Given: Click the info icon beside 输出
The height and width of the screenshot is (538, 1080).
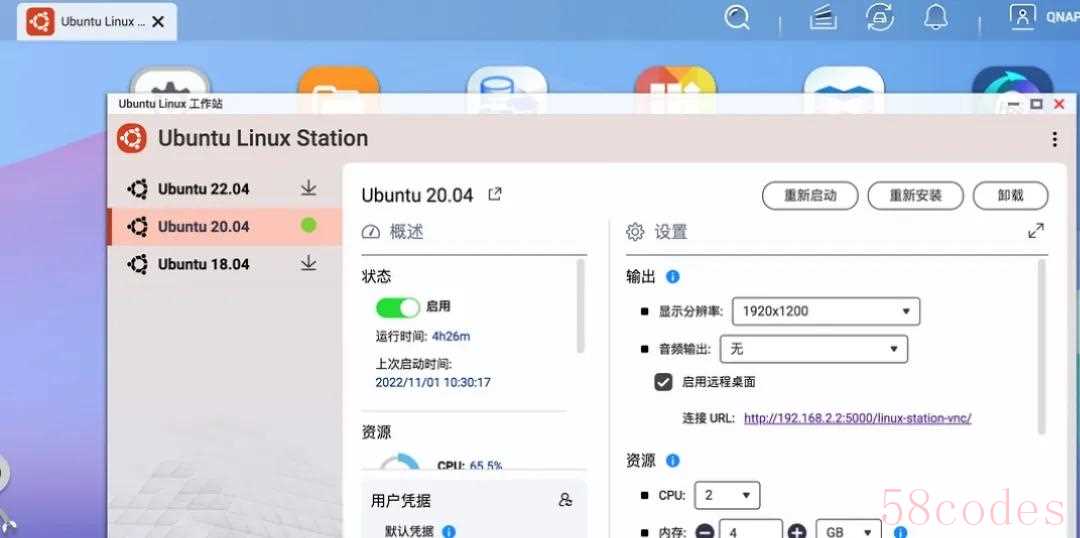Looking at the screenshot, I should pos(673,276).
